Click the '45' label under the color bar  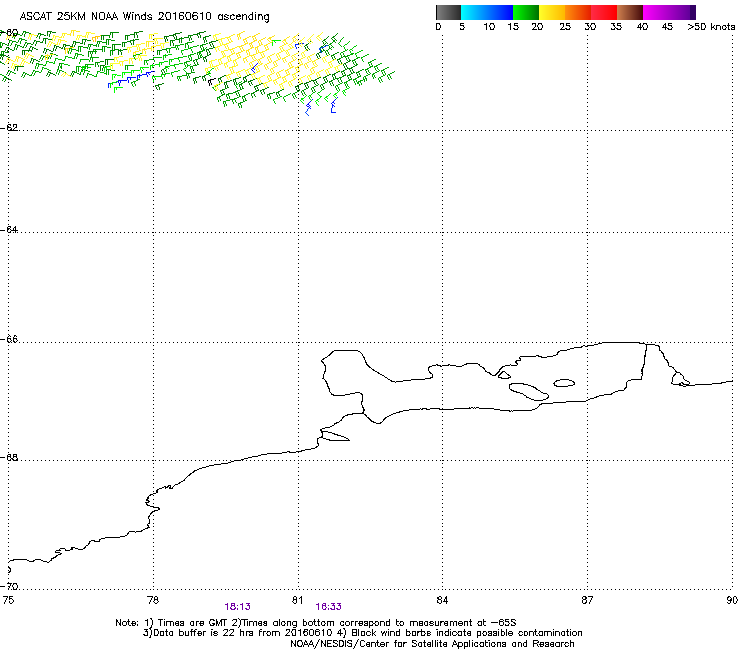(x=667, y=27)
